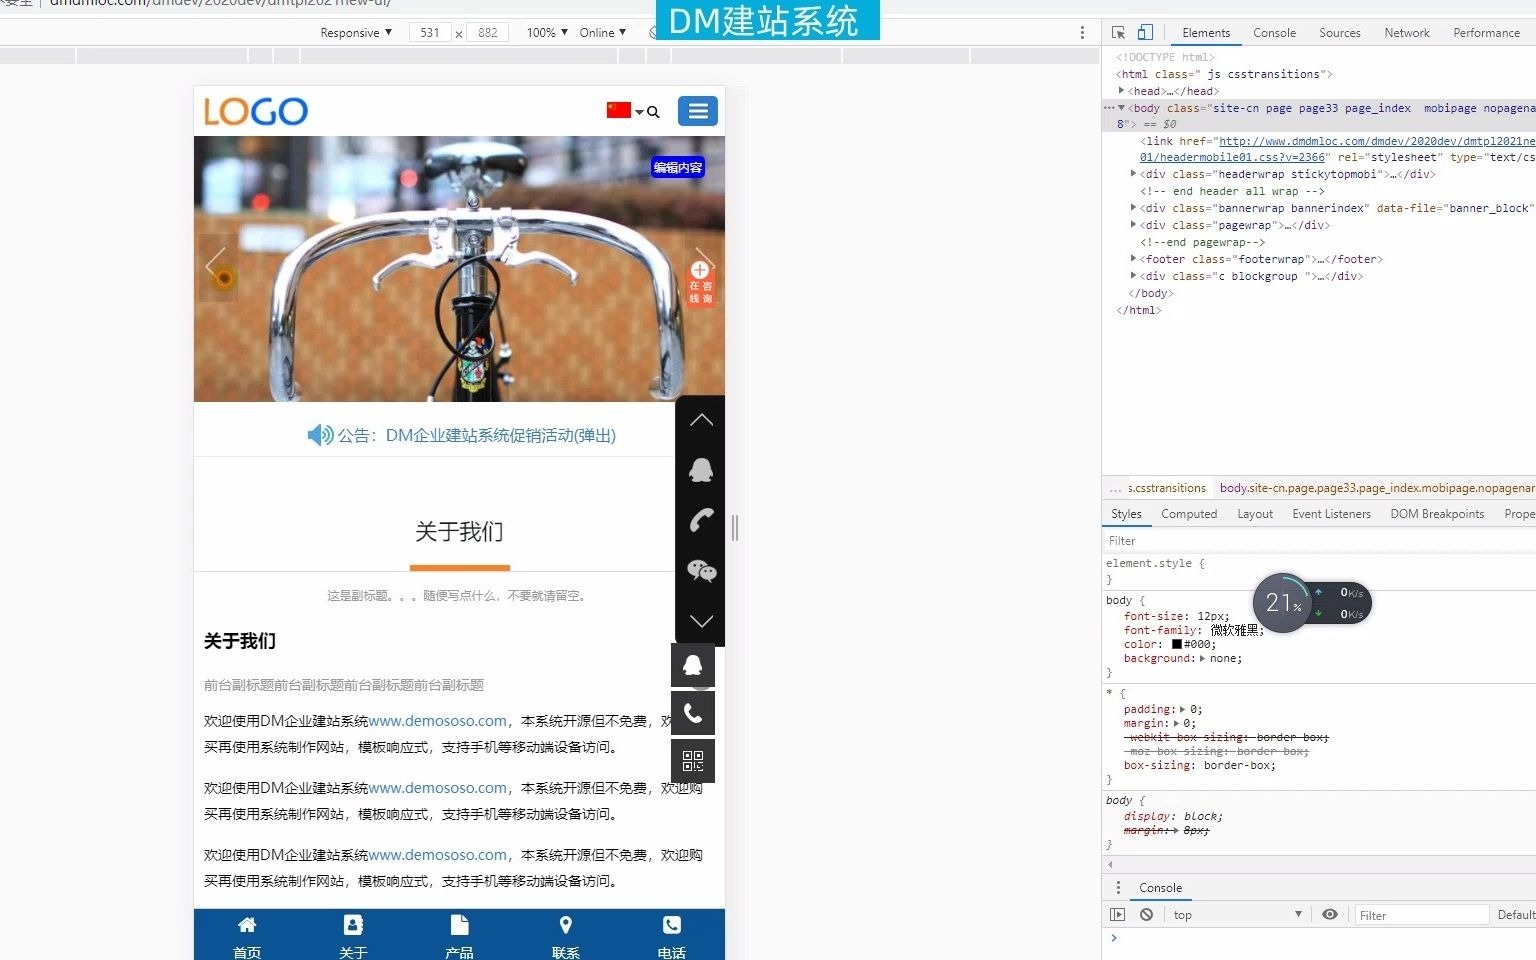
Task: Click the viewport width input showing 531
Action: (x=431, y=32)
